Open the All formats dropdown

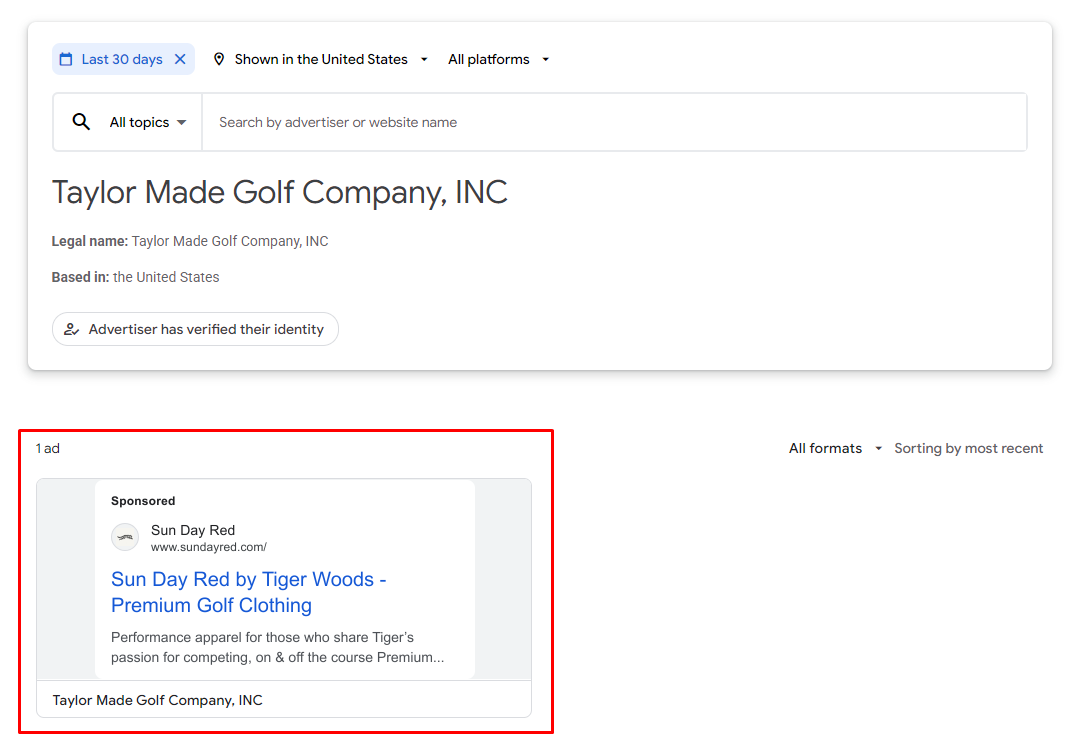(x=835, y=449)
